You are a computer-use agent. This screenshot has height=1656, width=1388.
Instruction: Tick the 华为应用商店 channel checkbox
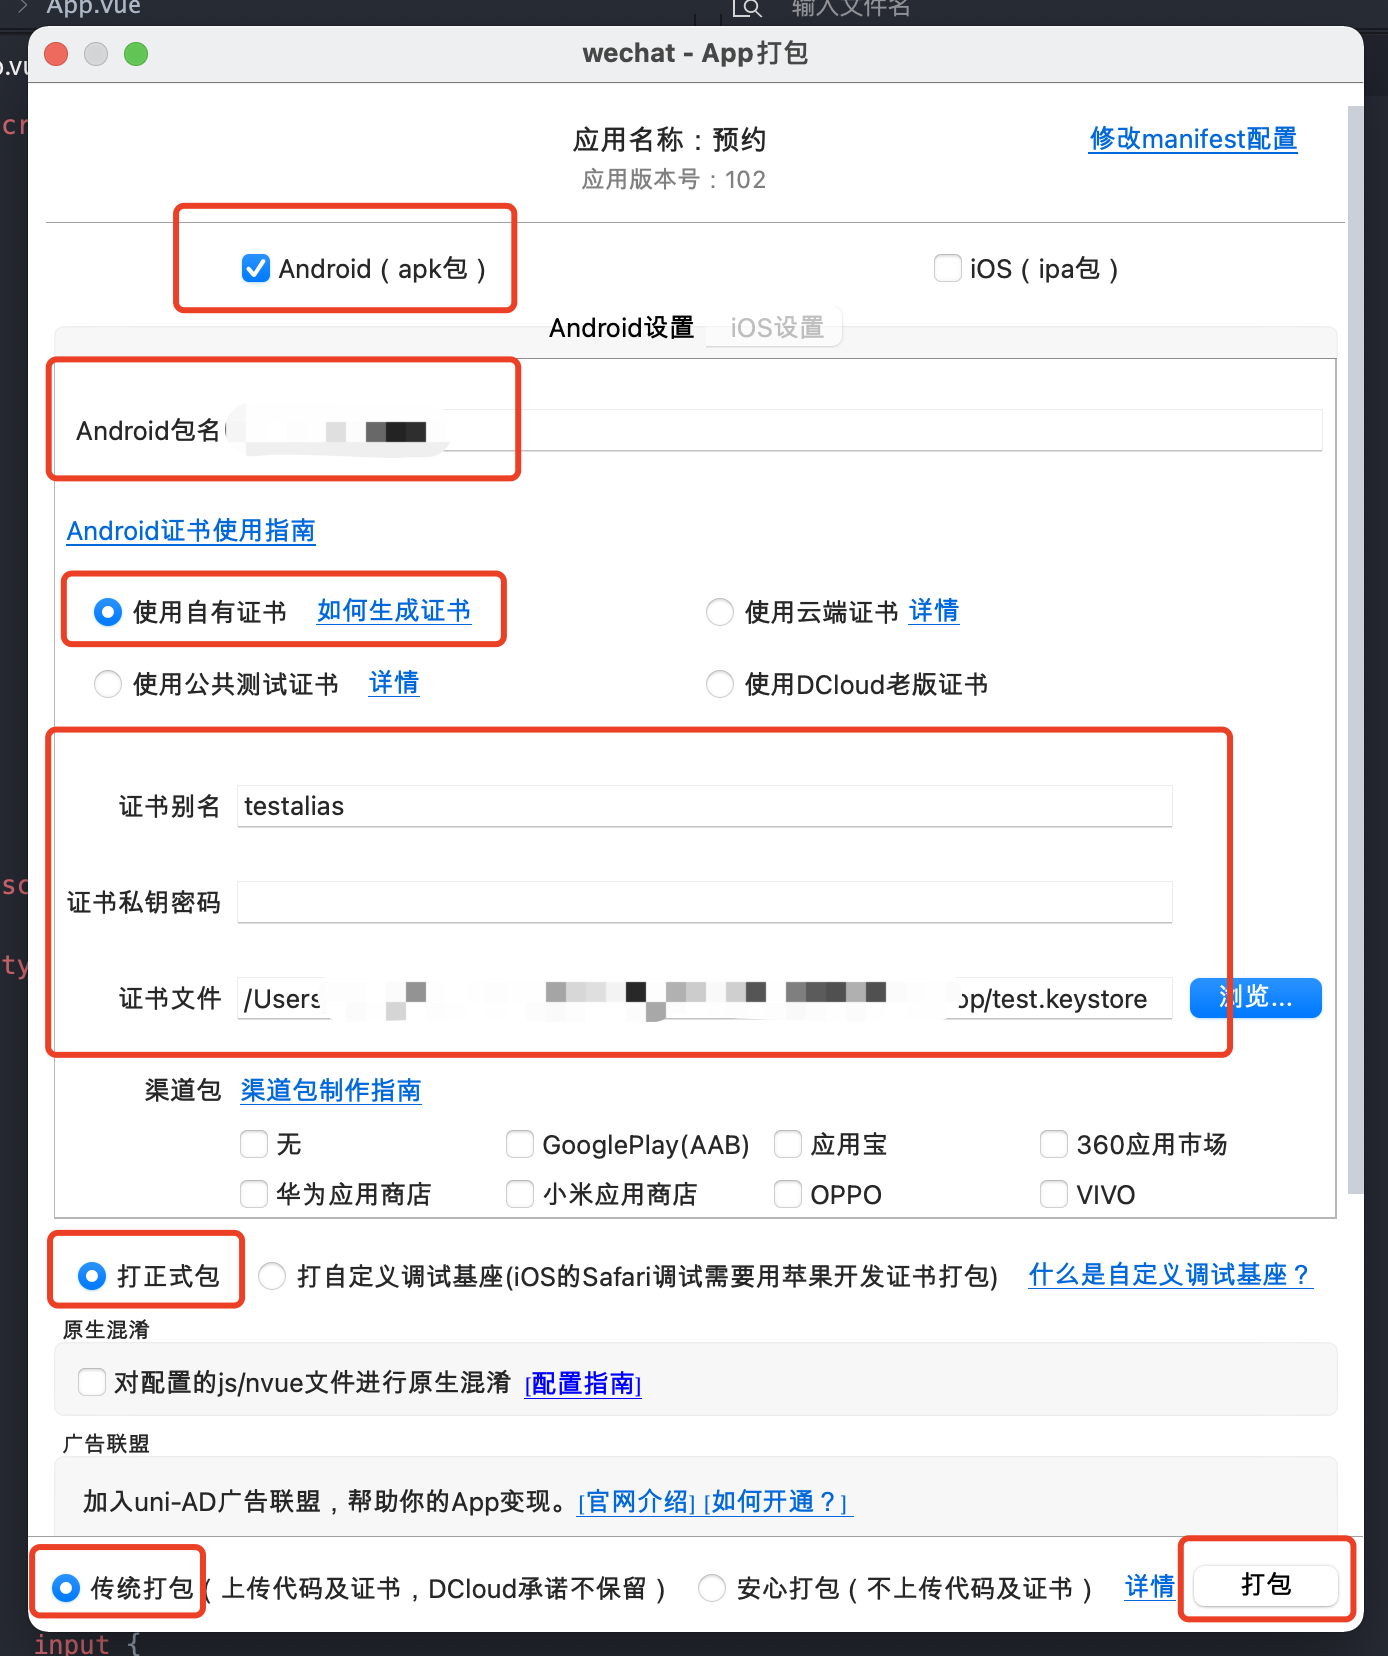[x=254, y=1194]
